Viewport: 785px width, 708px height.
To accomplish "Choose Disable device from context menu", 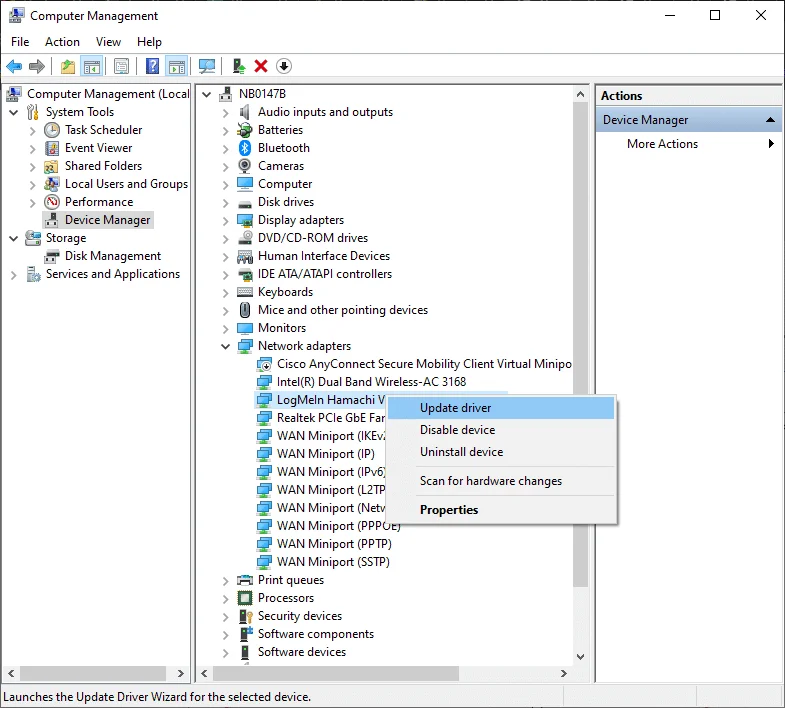I will (x=501, y=430).
